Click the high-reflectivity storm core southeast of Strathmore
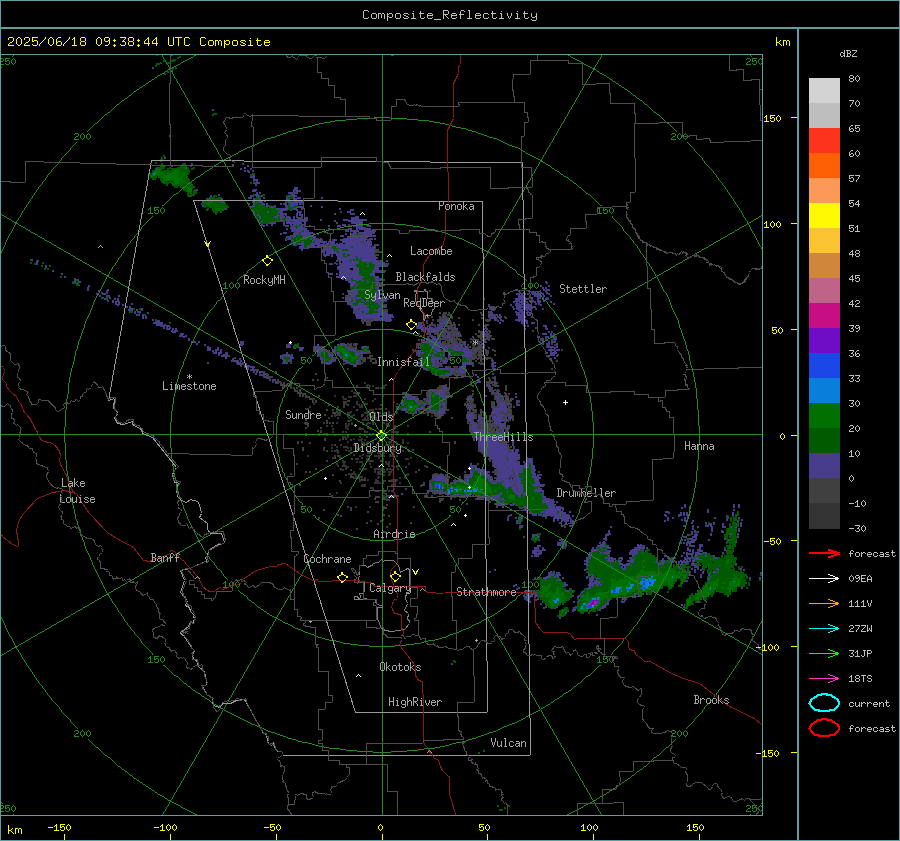900x841 pixels. tap(591, 603)
